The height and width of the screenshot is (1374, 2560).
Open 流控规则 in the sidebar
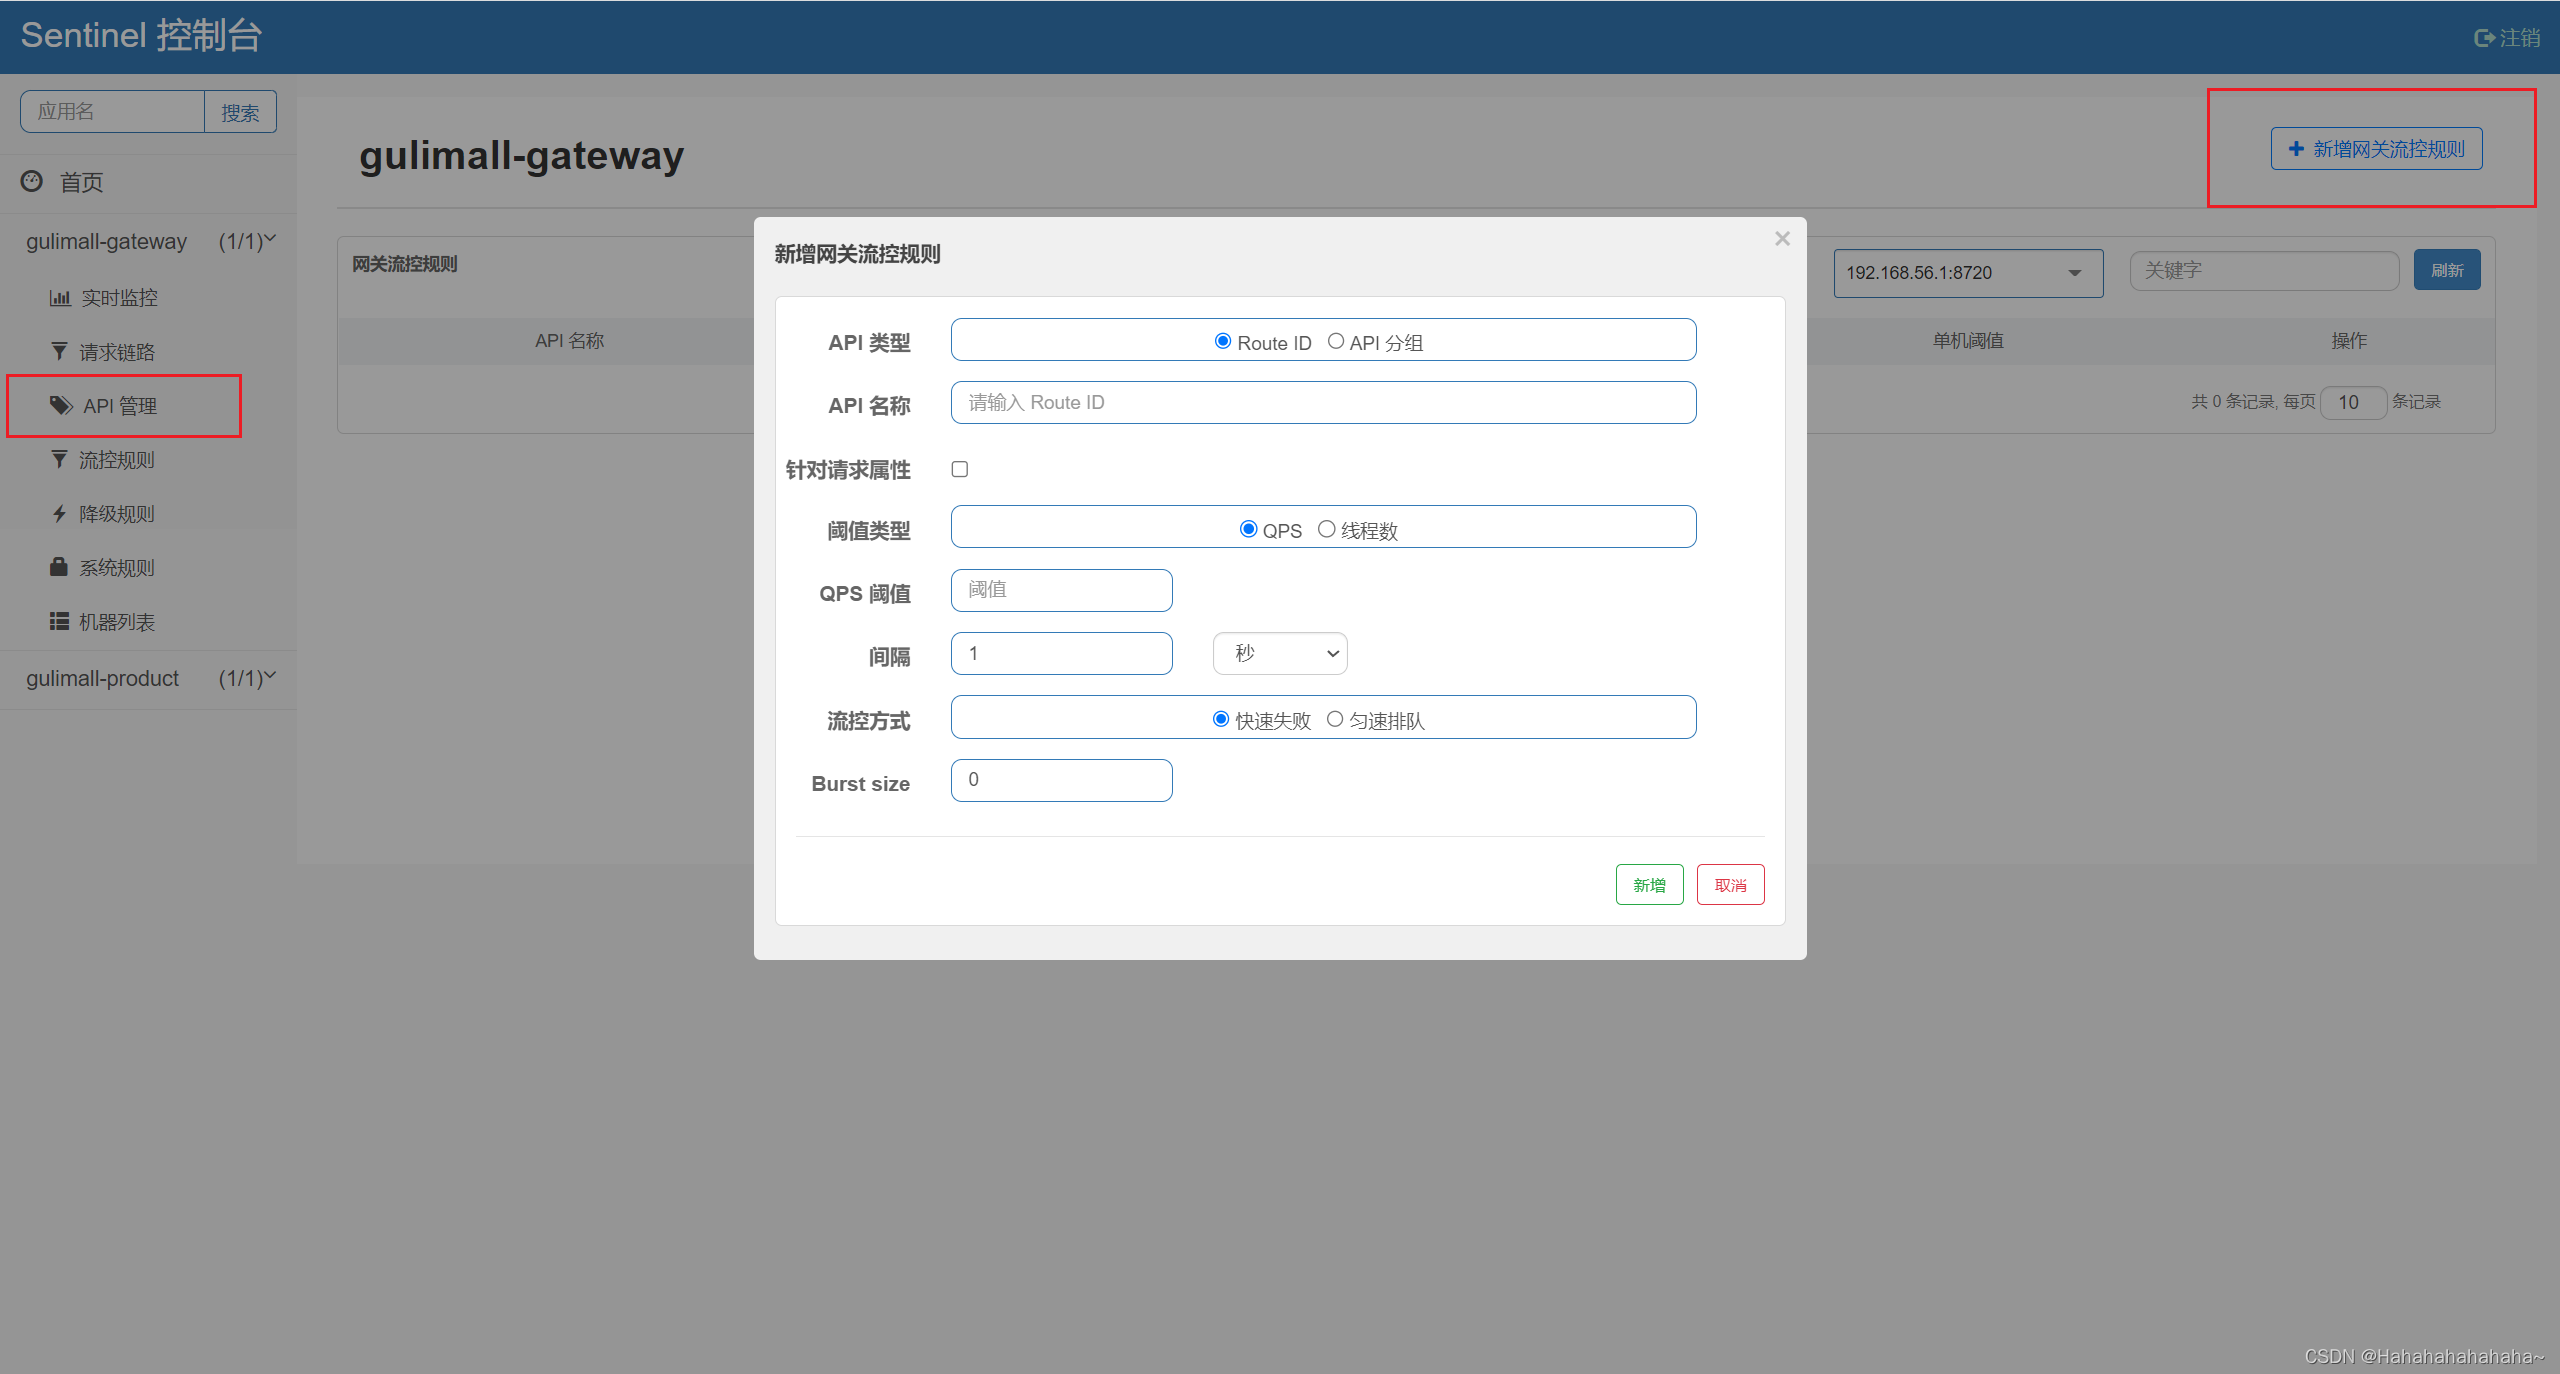click(x=116, y=460)
